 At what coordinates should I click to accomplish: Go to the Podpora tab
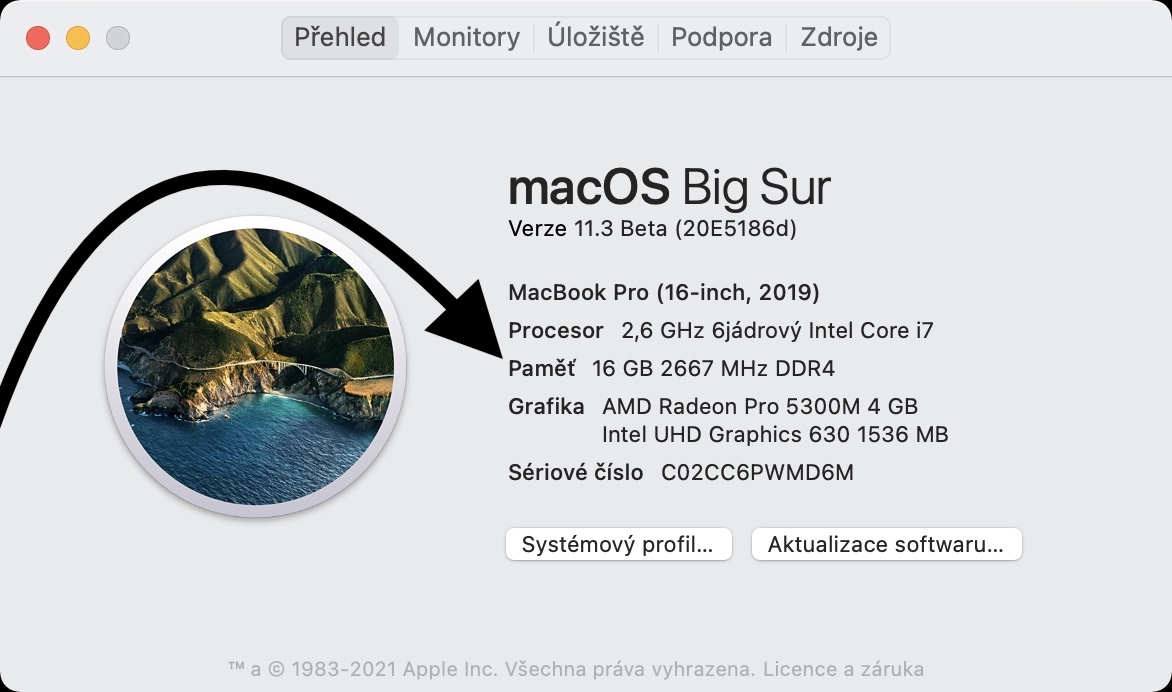pyautogui.click(x=721, y=38)
